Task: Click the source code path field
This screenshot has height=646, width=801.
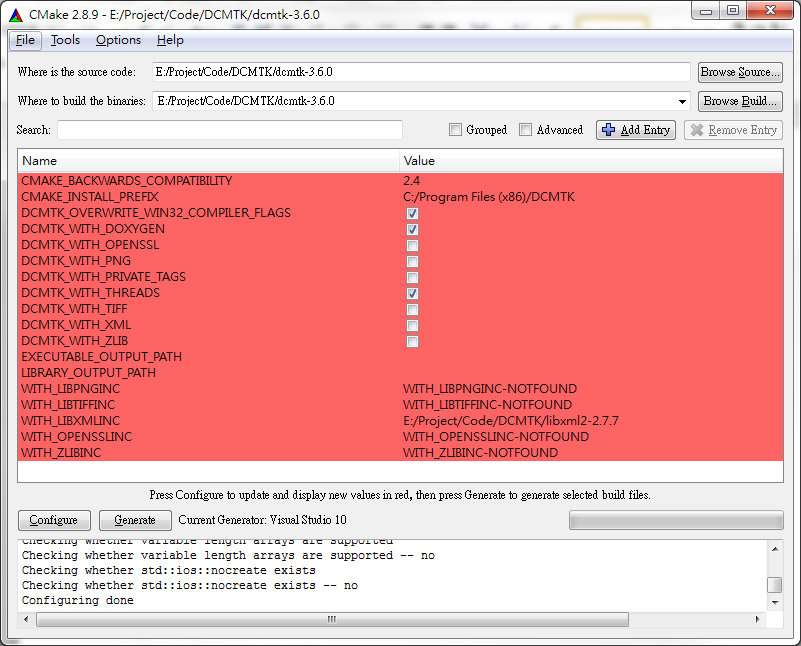Action: [x=421, y=72]
